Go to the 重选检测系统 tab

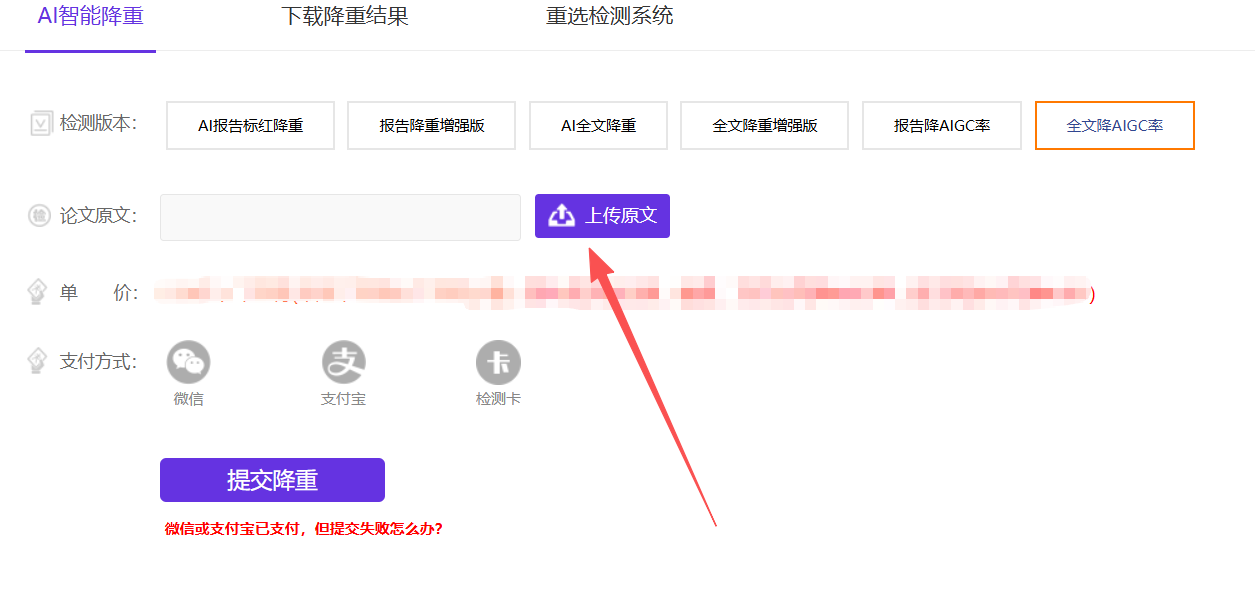609,17
